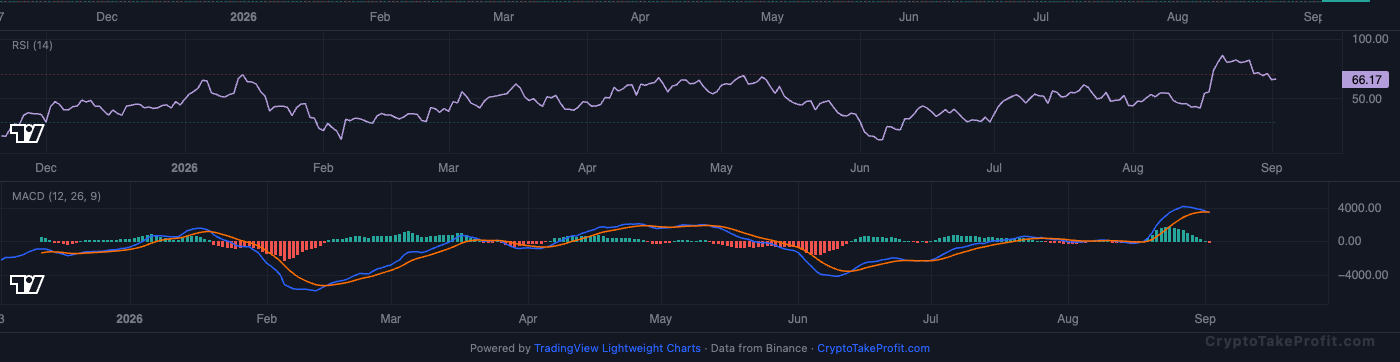Click the -4000.00 MACD scale label

[1363, 274]
